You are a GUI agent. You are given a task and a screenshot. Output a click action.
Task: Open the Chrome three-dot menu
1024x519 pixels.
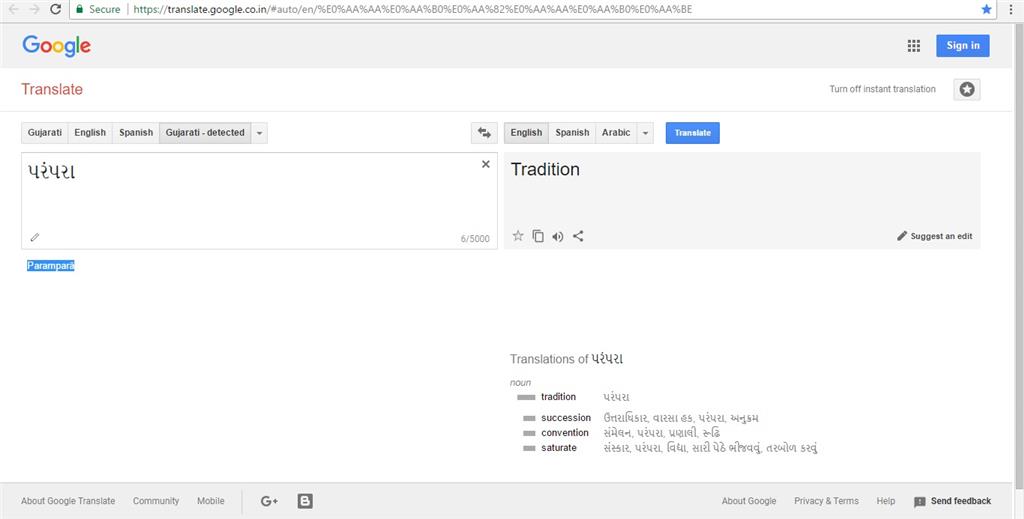click(1011, 9)
